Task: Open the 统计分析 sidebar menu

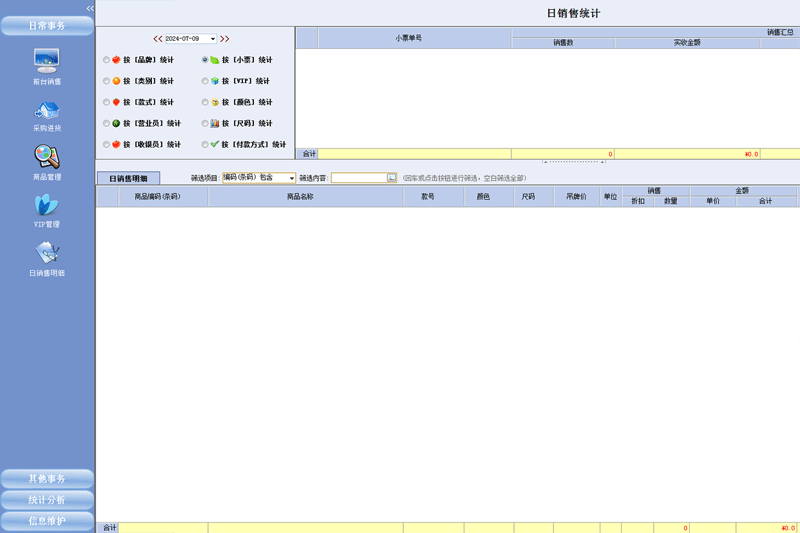Action: pyautogui.click(x=47, y=499)
